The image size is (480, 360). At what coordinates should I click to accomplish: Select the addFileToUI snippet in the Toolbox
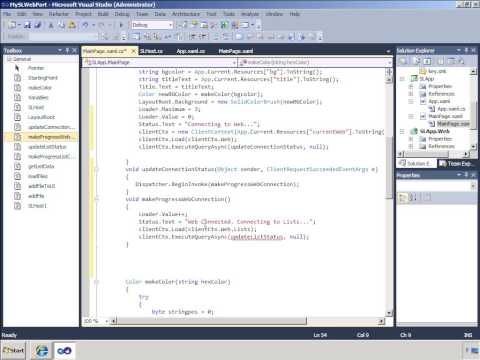[x=41, y=186]
